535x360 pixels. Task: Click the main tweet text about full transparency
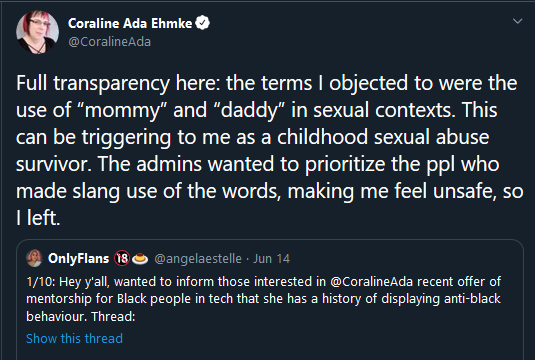point(270,150)
